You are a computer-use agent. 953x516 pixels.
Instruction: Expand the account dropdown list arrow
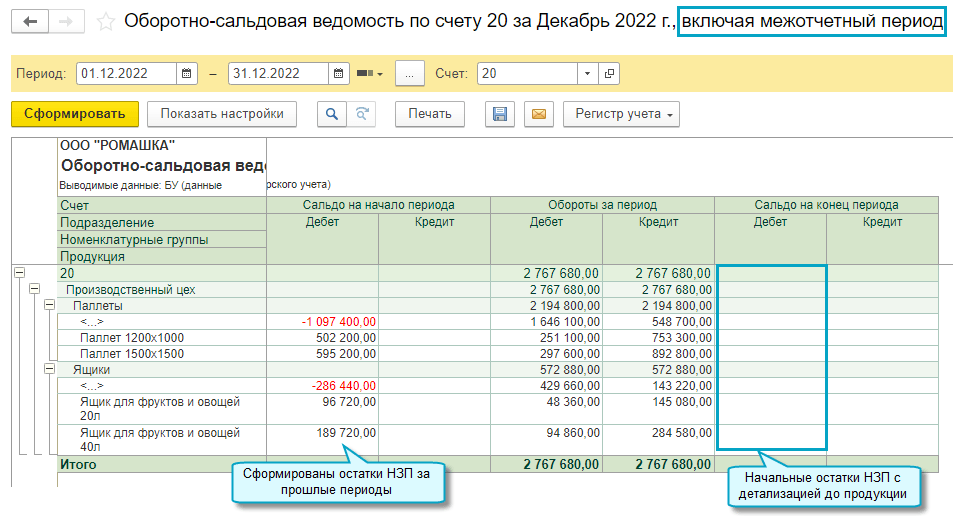[x=587, y=74]
